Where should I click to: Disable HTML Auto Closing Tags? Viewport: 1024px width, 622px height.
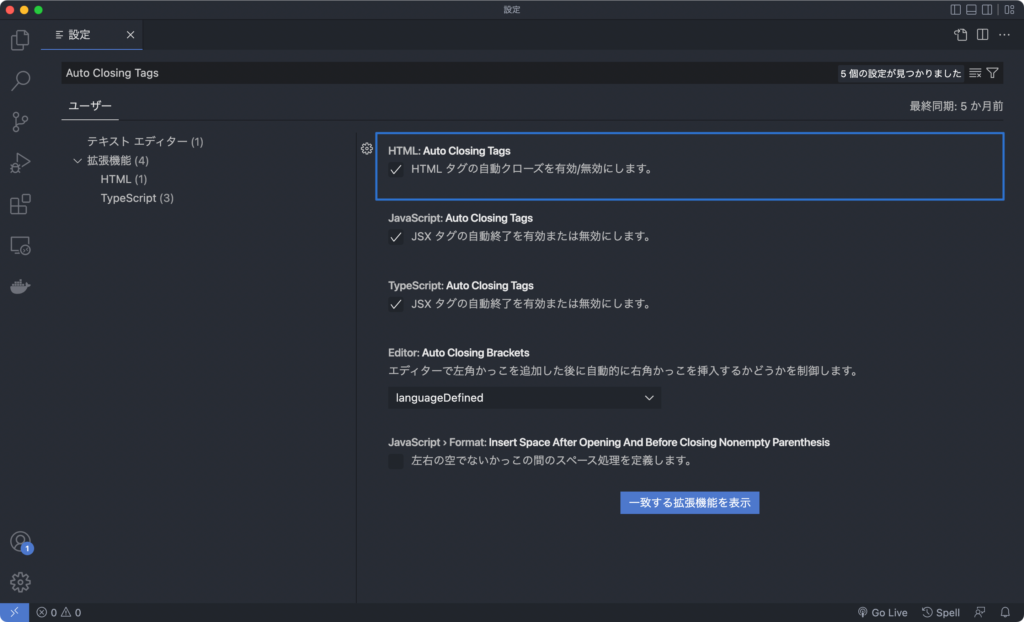click(x=396, y=169)
